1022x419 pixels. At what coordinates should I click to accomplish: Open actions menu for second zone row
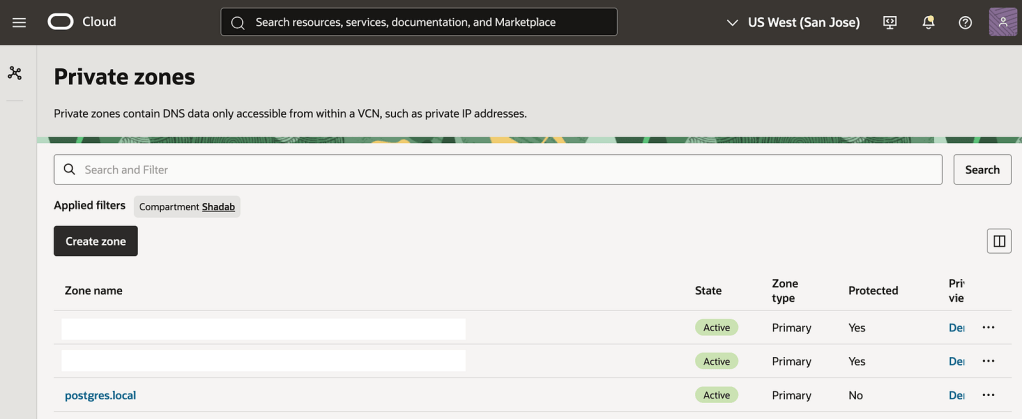pyautogui.click(x=988, y=361)
